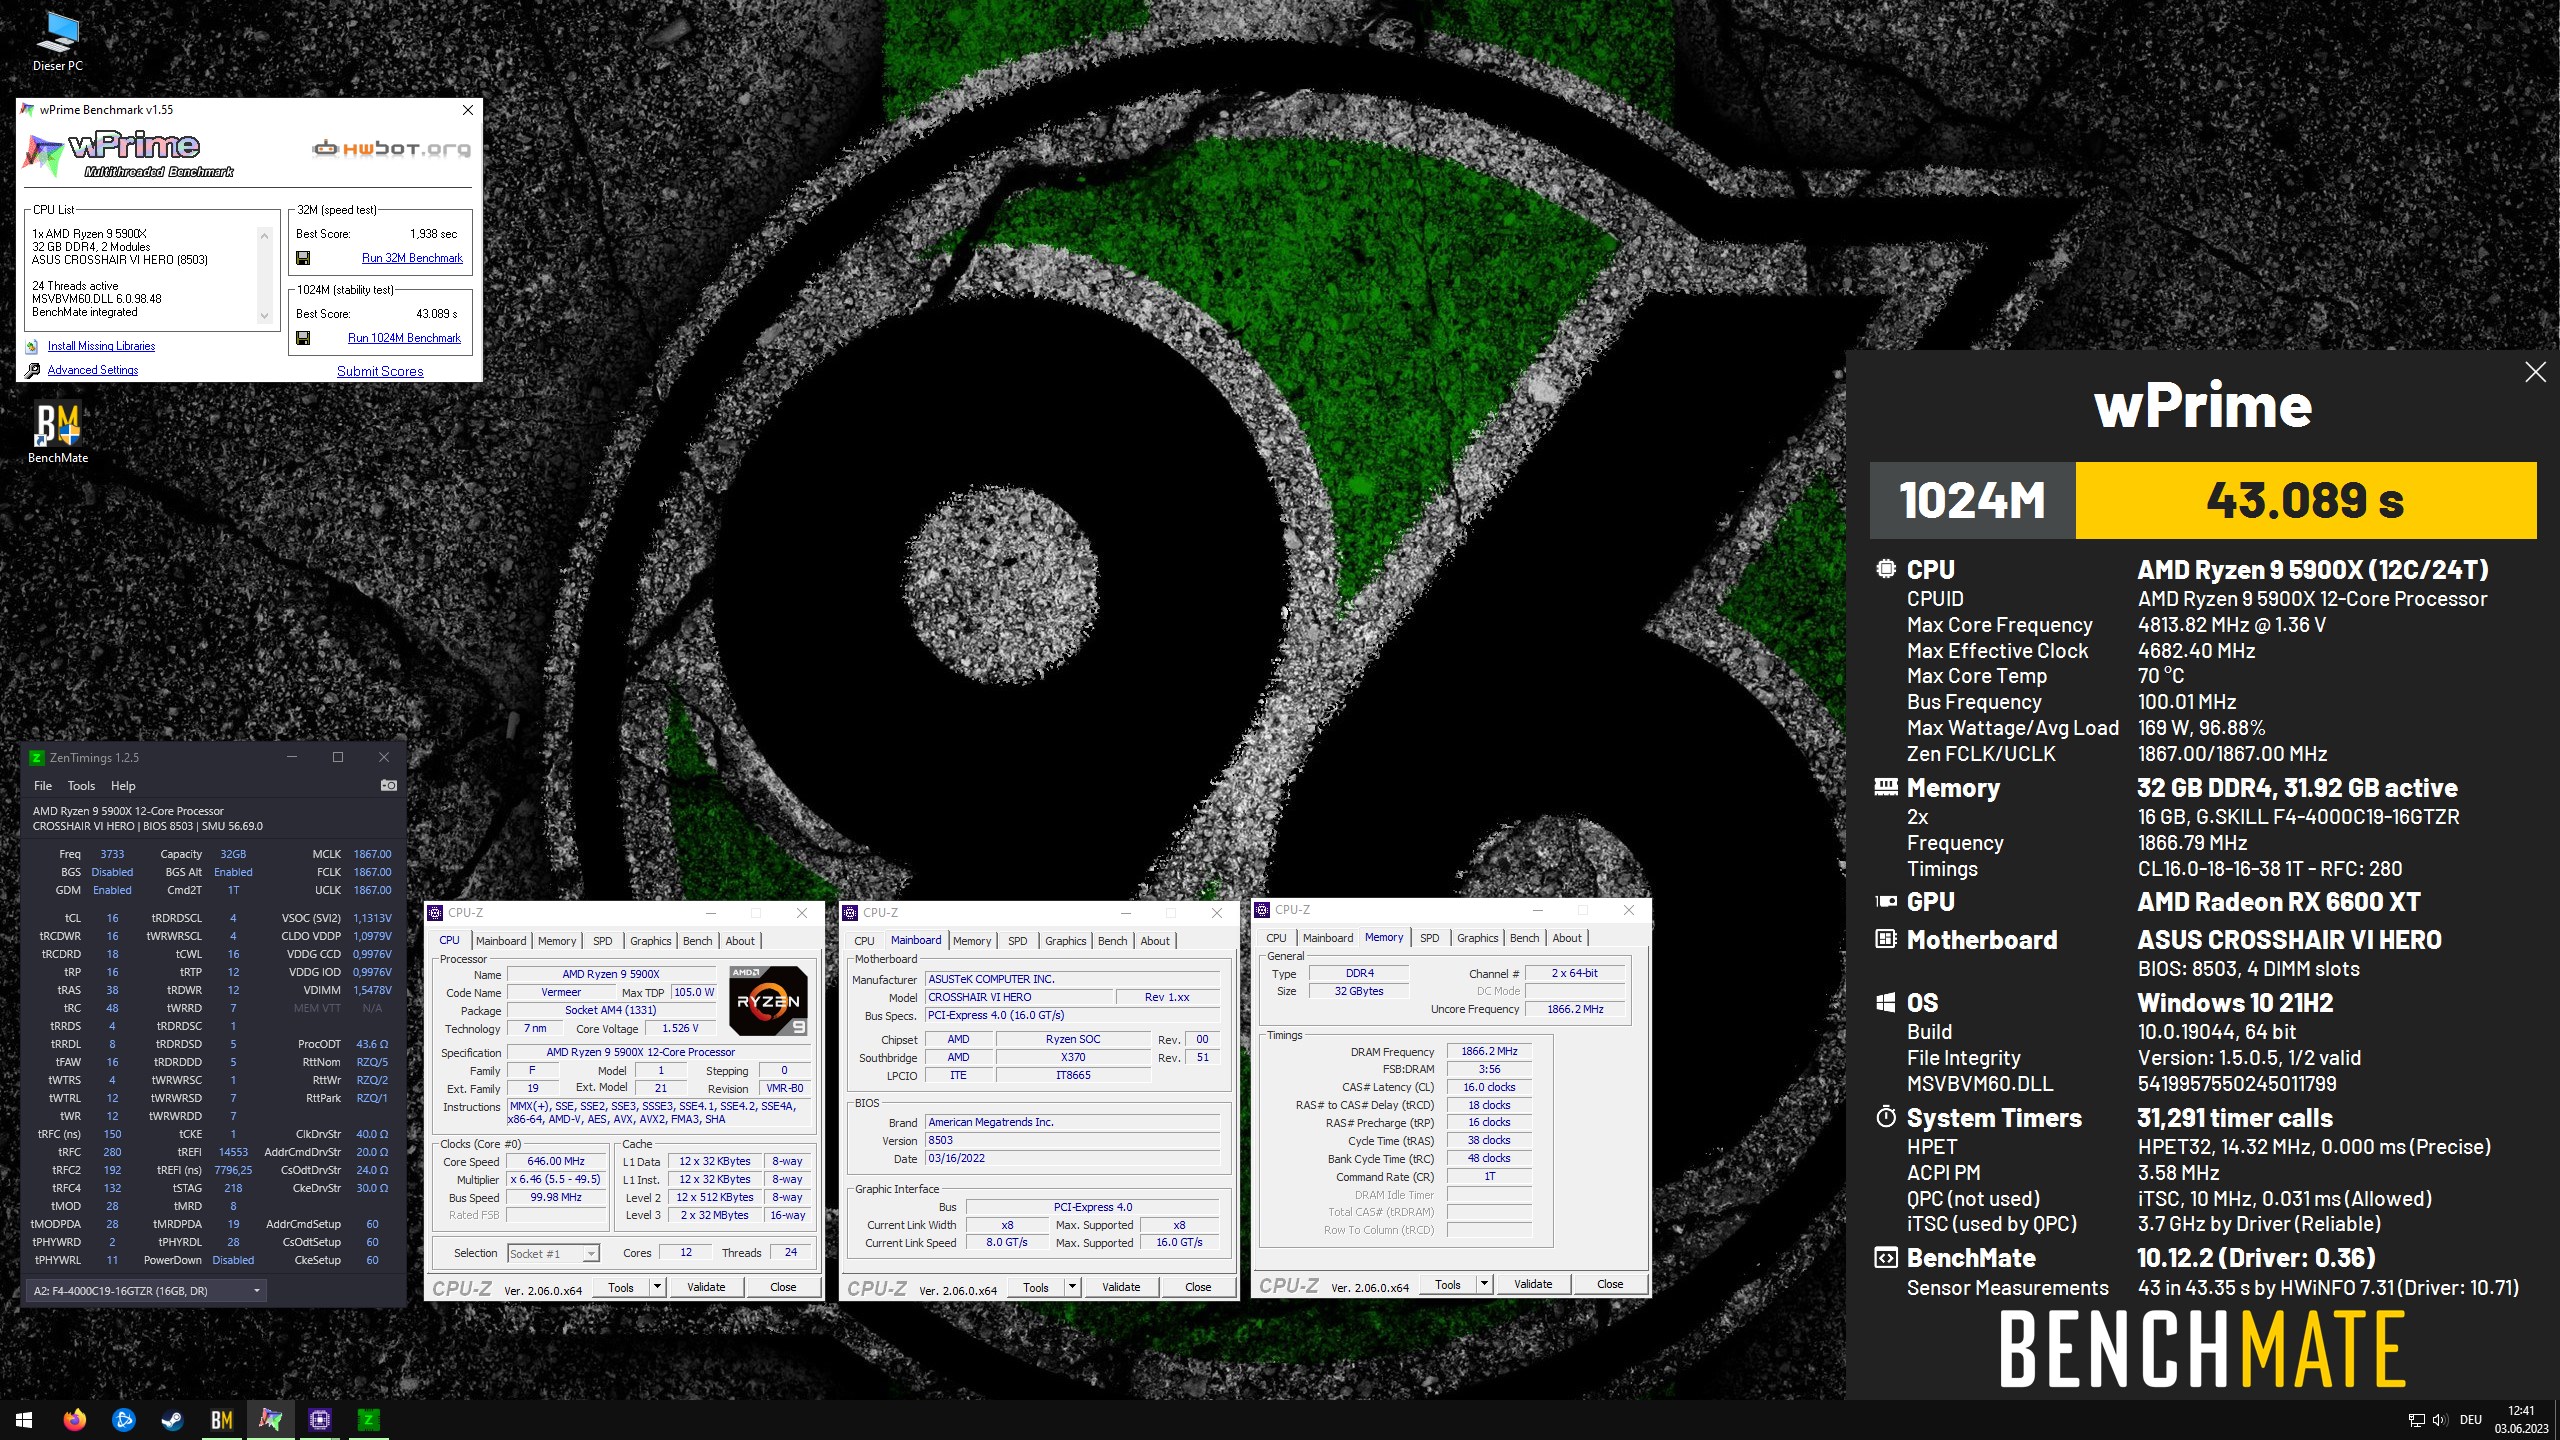Image resolution: width=2560 pixels, height=1440 pixels.
Task: Switch to SPD tab in first CPU-Z window
Action: pos(602,941)
